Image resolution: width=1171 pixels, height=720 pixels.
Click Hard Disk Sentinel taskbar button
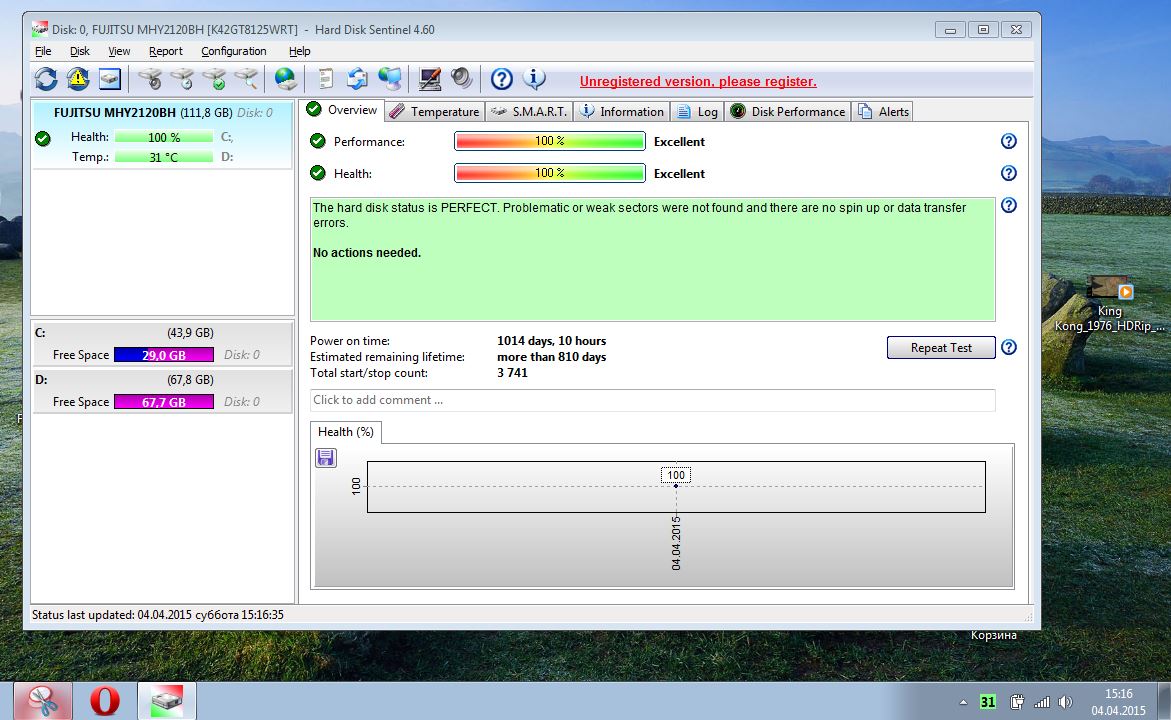pos(167,701)
